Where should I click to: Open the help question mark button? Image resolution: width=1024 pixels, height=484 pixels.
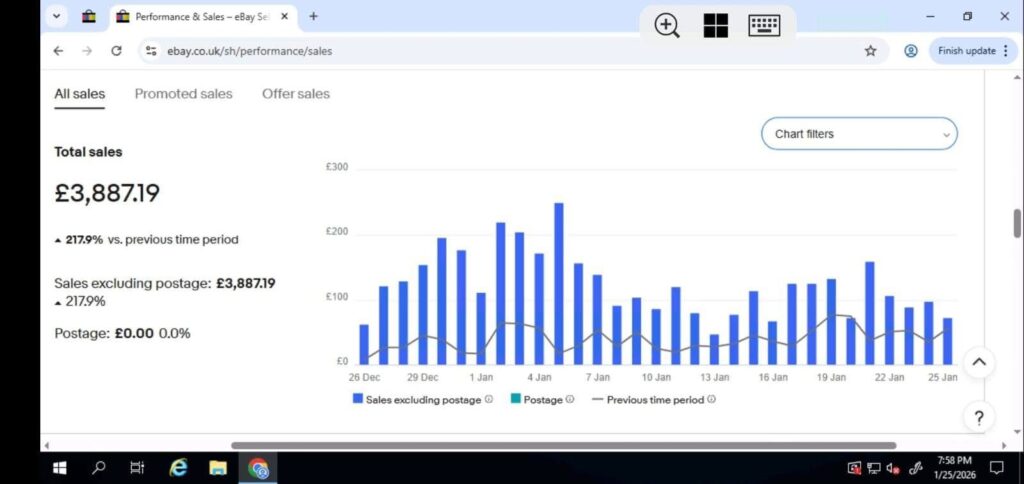point(979,418)
